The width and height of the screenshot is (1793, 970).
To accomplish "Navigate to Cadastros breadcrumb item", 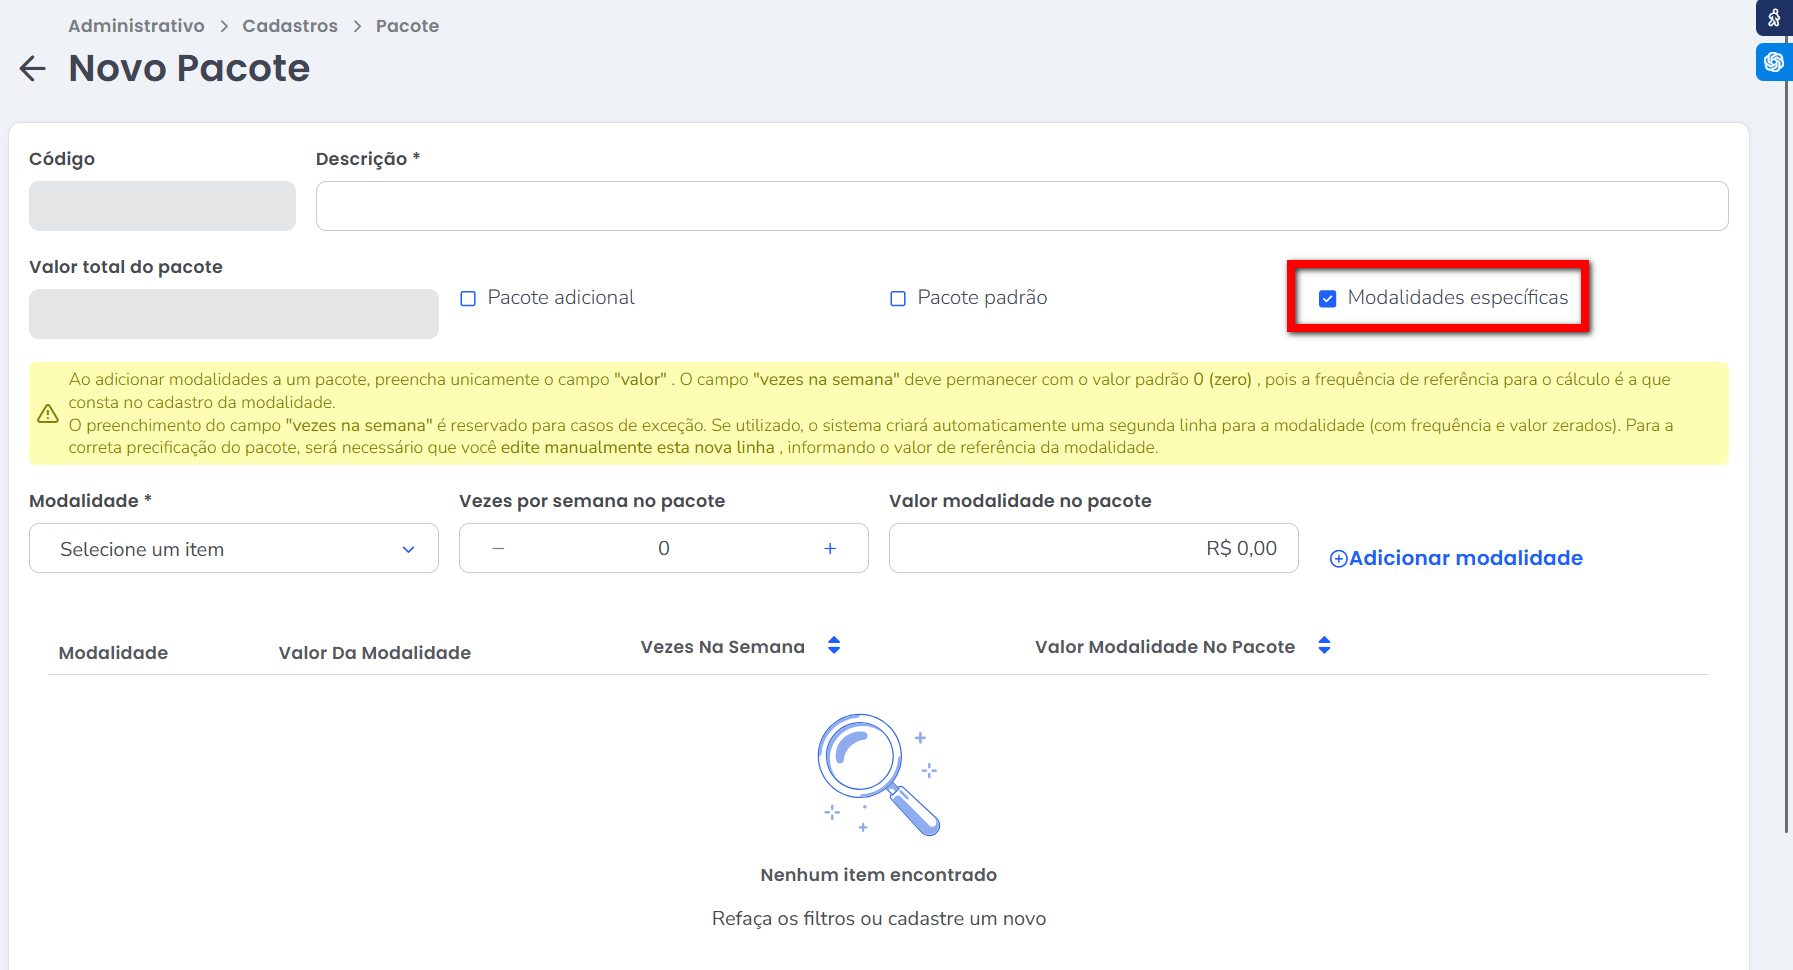I will tap(290, 26).
